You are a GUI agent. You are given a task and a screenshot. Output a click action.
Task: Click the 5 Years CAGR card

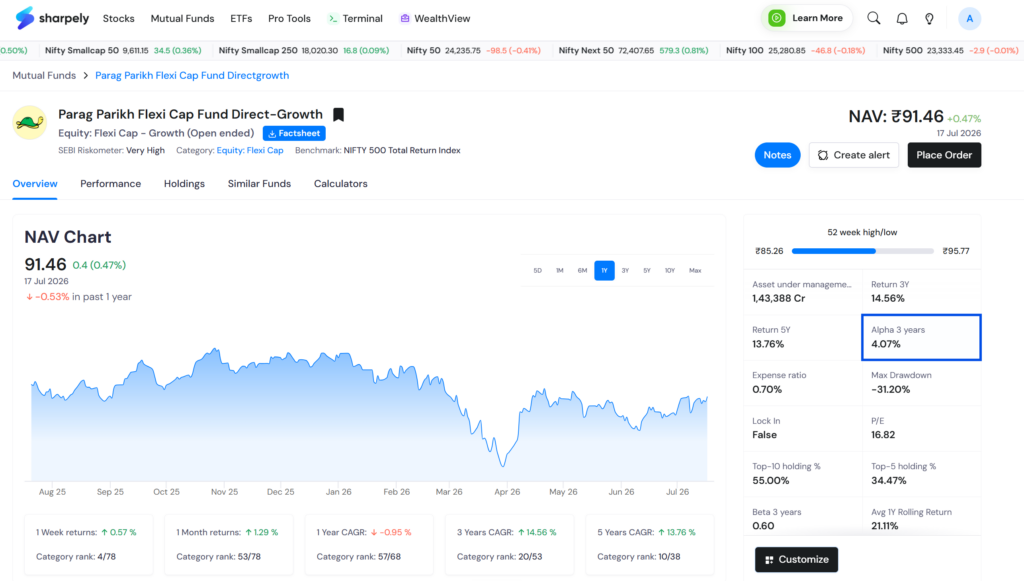[650, 544]
